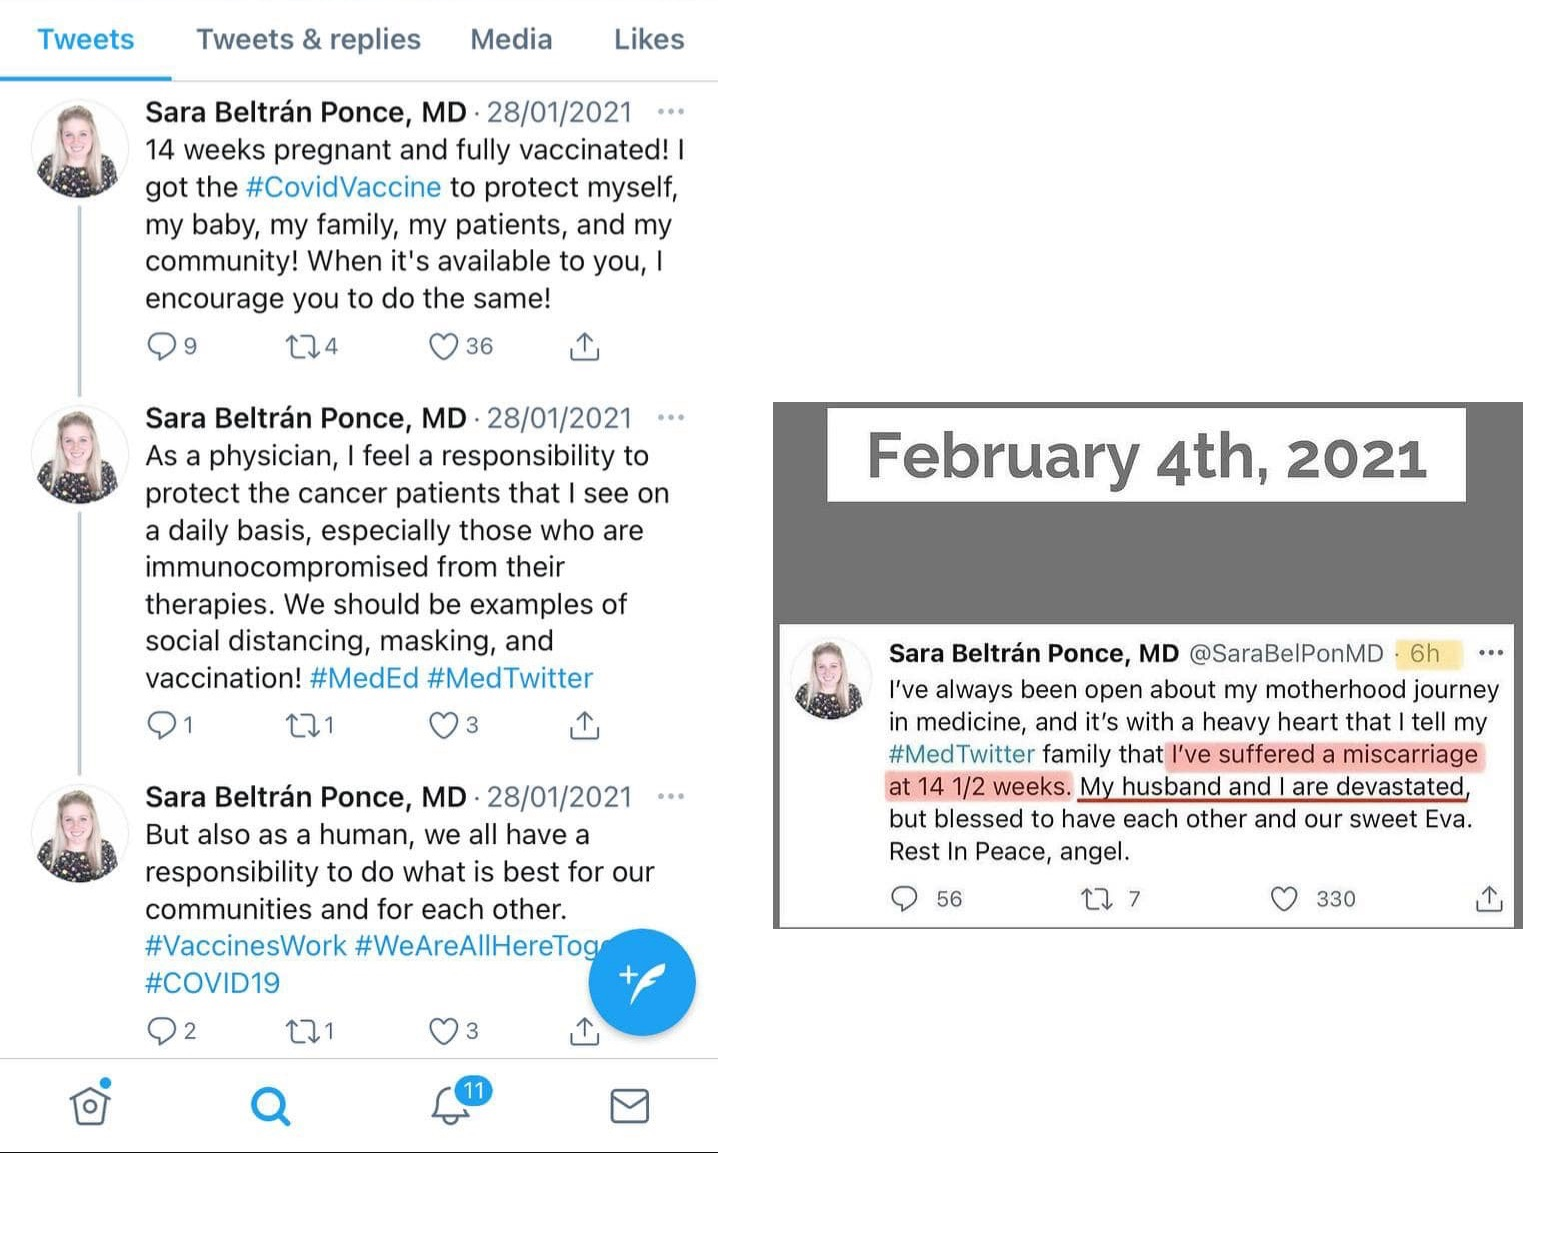Open the Search magnifier in bottom navigation

coord(270,1106)
